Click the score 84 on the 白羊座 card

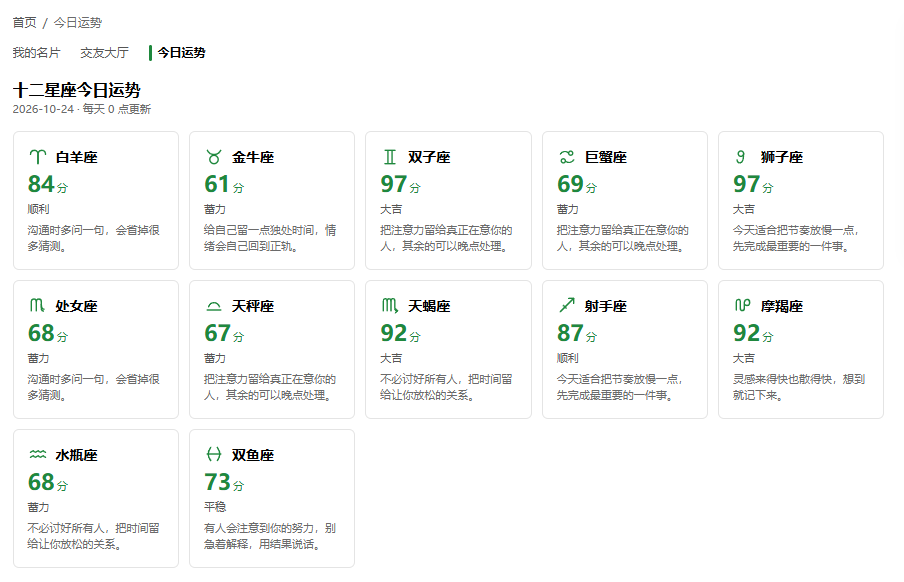click(41, 184)
